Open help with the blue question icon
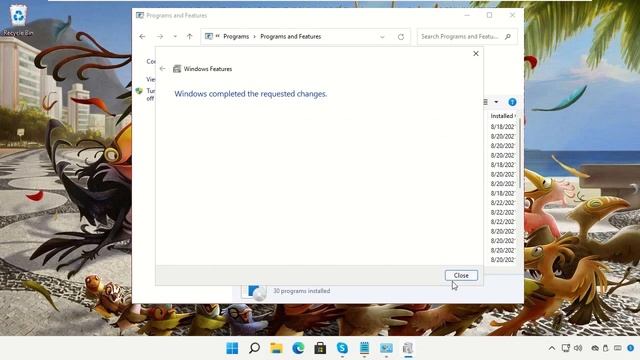Image resolution: width=640 pixels, height=360 pixels. point(512,102)
